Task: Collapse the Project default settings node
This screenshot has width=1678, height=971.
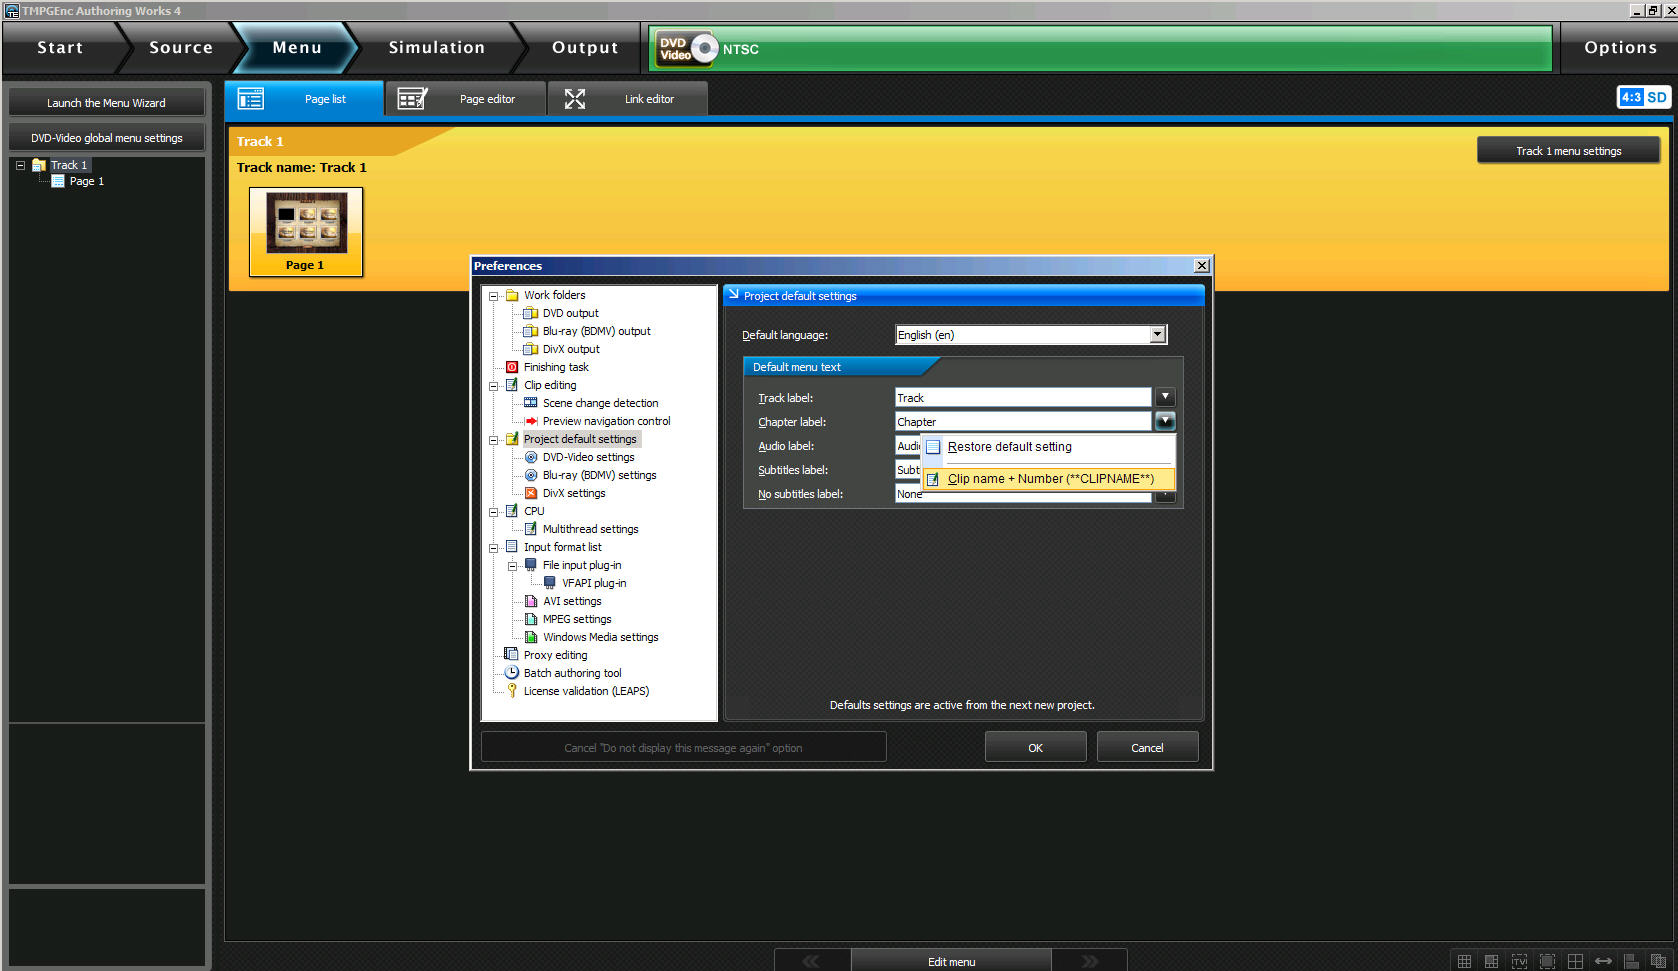Action: [x=493, y=440]
